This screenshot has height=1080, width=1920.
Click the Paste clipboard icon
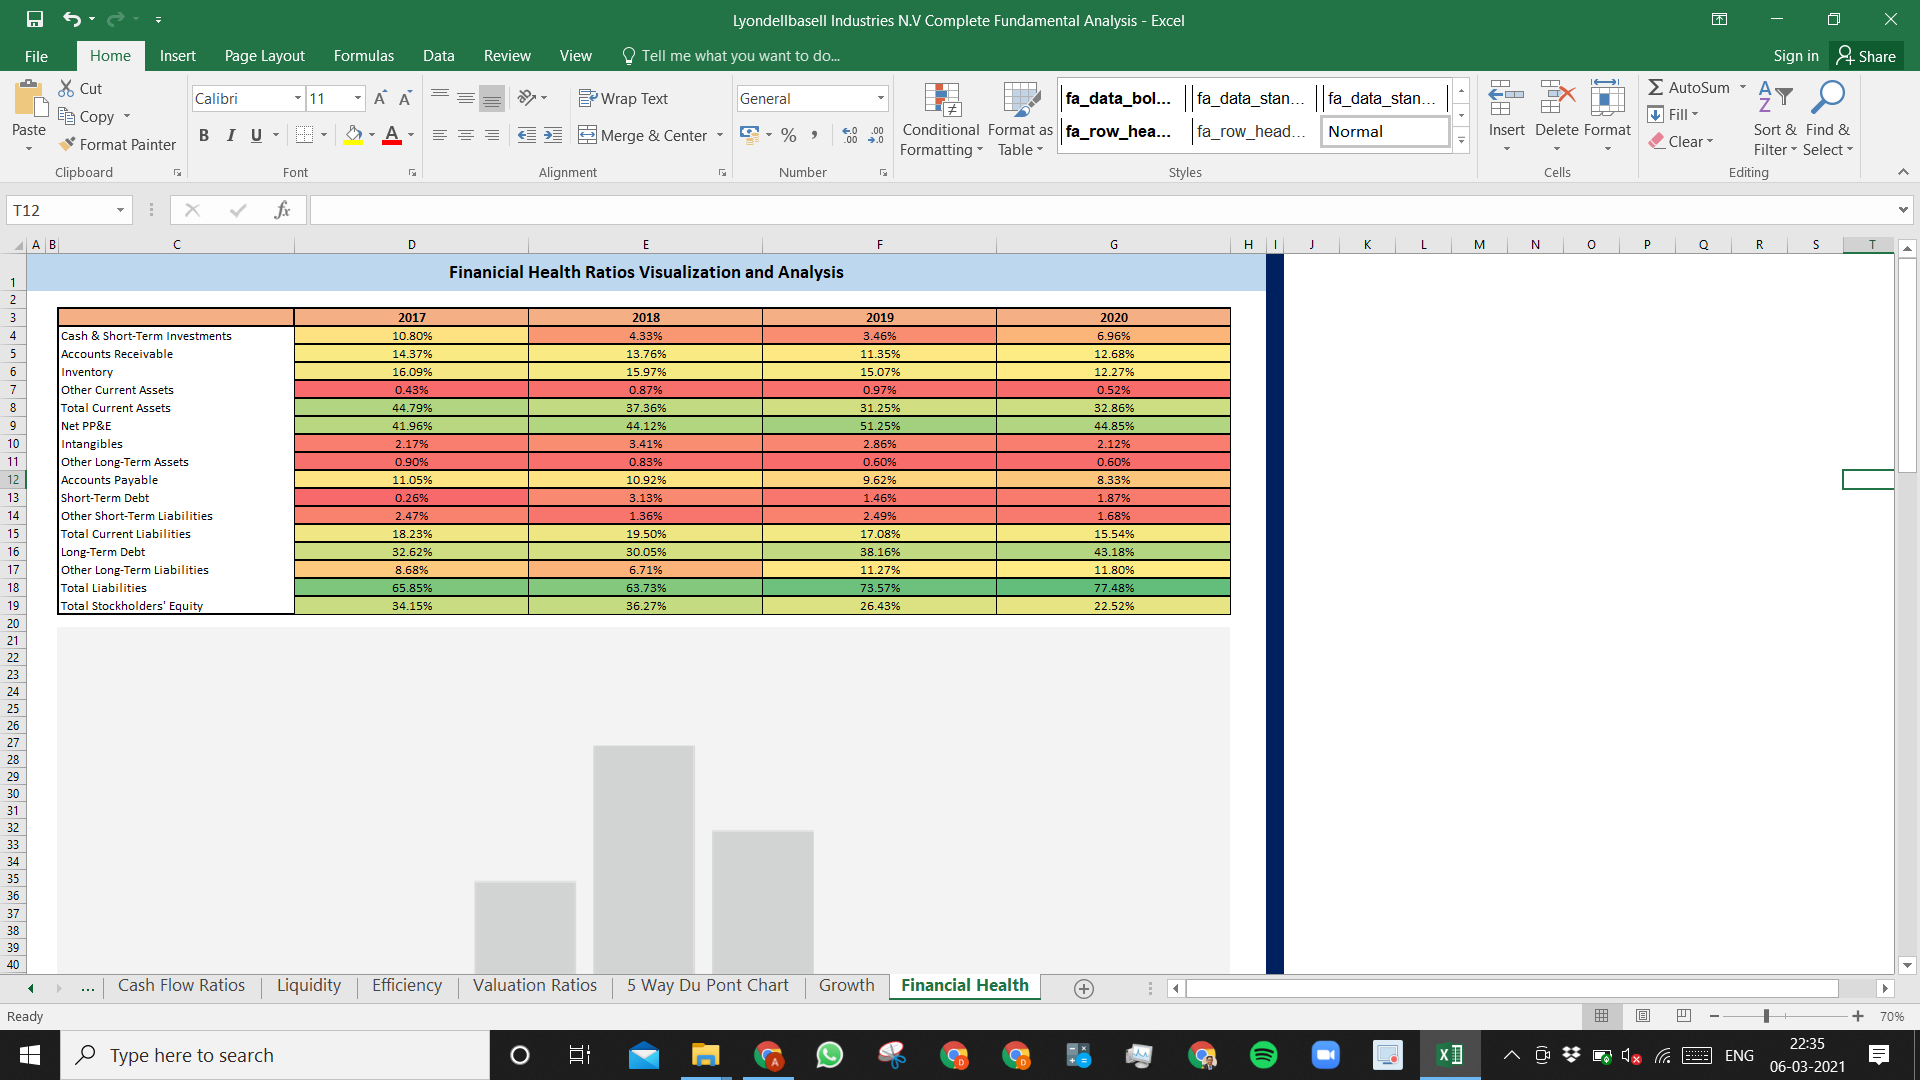pos(29,100)
